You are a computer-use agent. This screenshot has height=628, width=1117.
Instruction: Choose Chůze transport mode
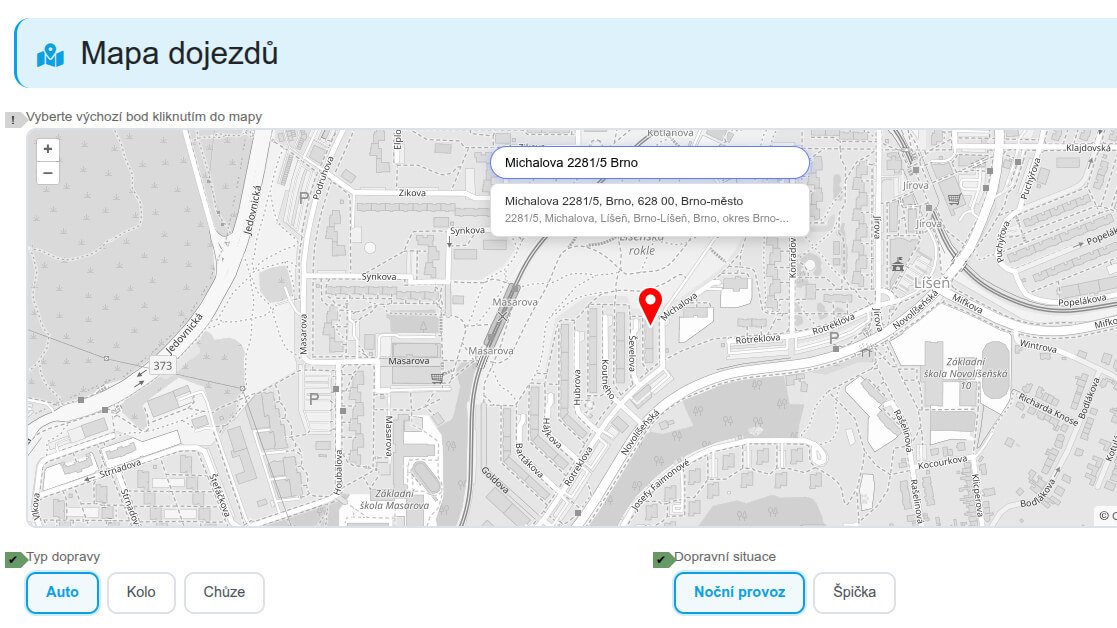coord(224,592)
